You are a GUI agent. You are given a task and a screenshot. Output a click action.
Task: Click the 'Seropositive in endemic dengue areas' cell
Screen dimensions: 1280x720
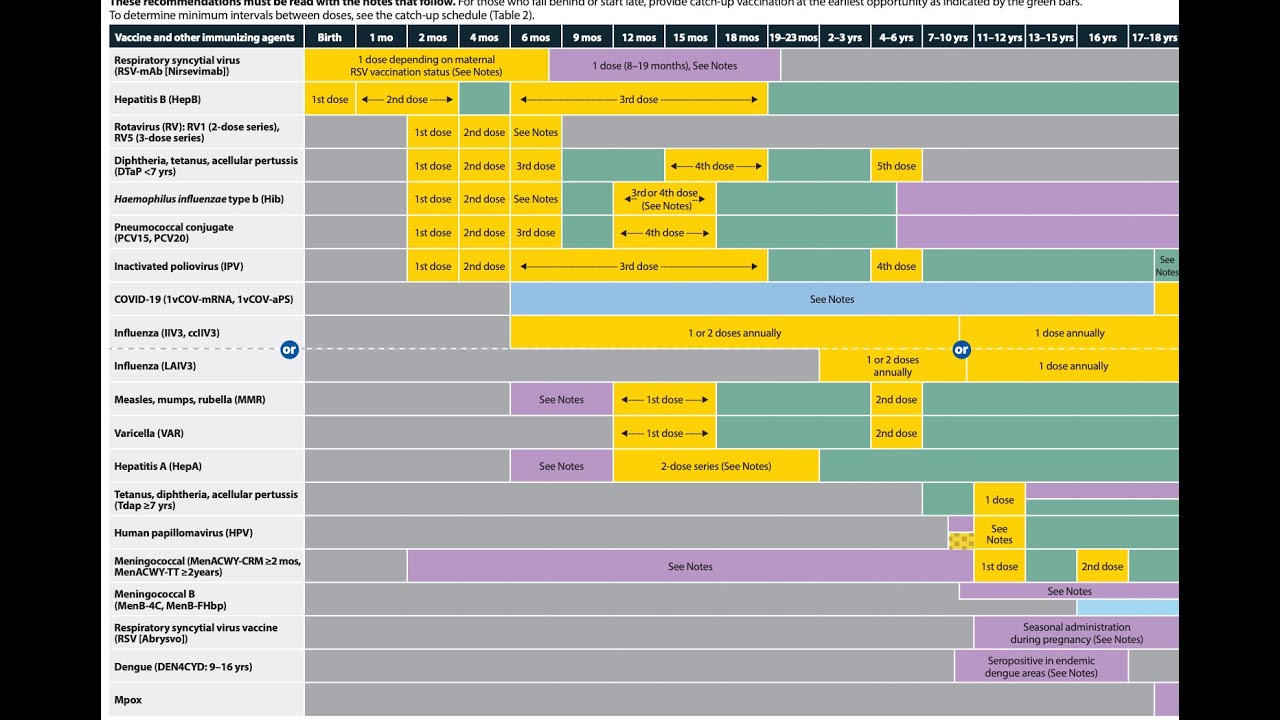tap(1041, 666)
